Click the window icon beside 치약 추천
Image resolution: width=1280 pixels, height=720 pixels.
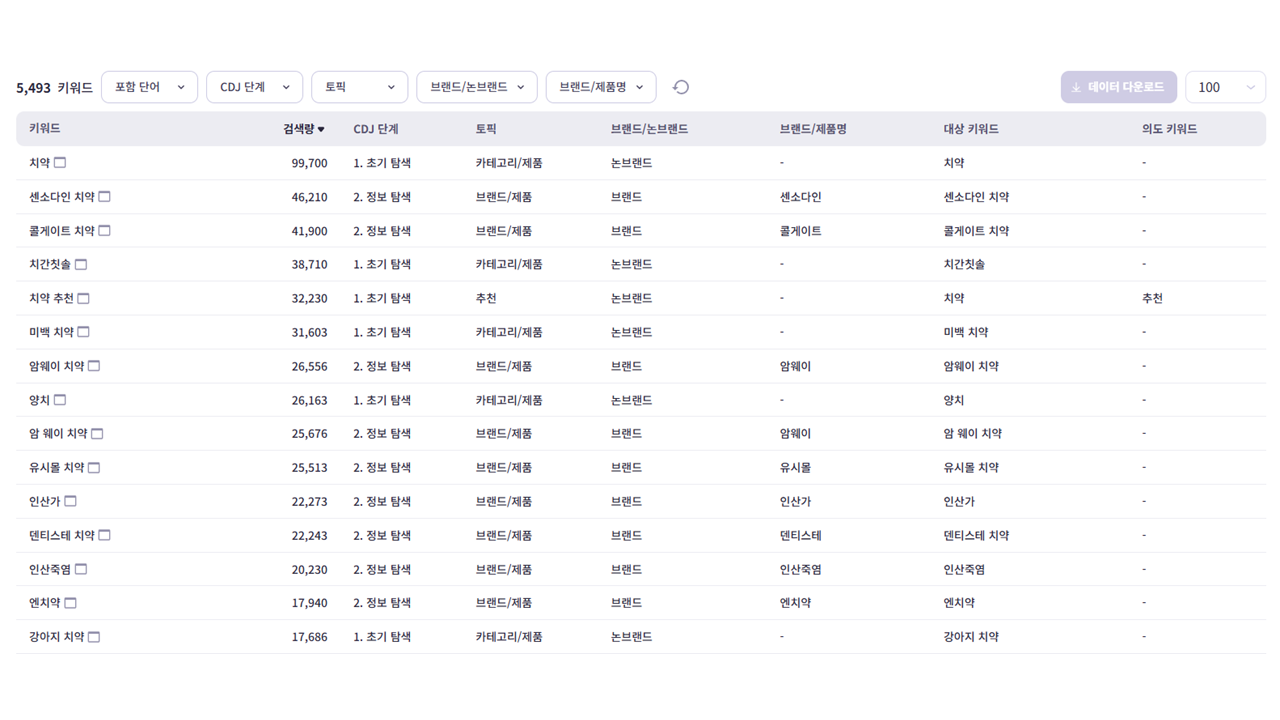pos(84,298)
